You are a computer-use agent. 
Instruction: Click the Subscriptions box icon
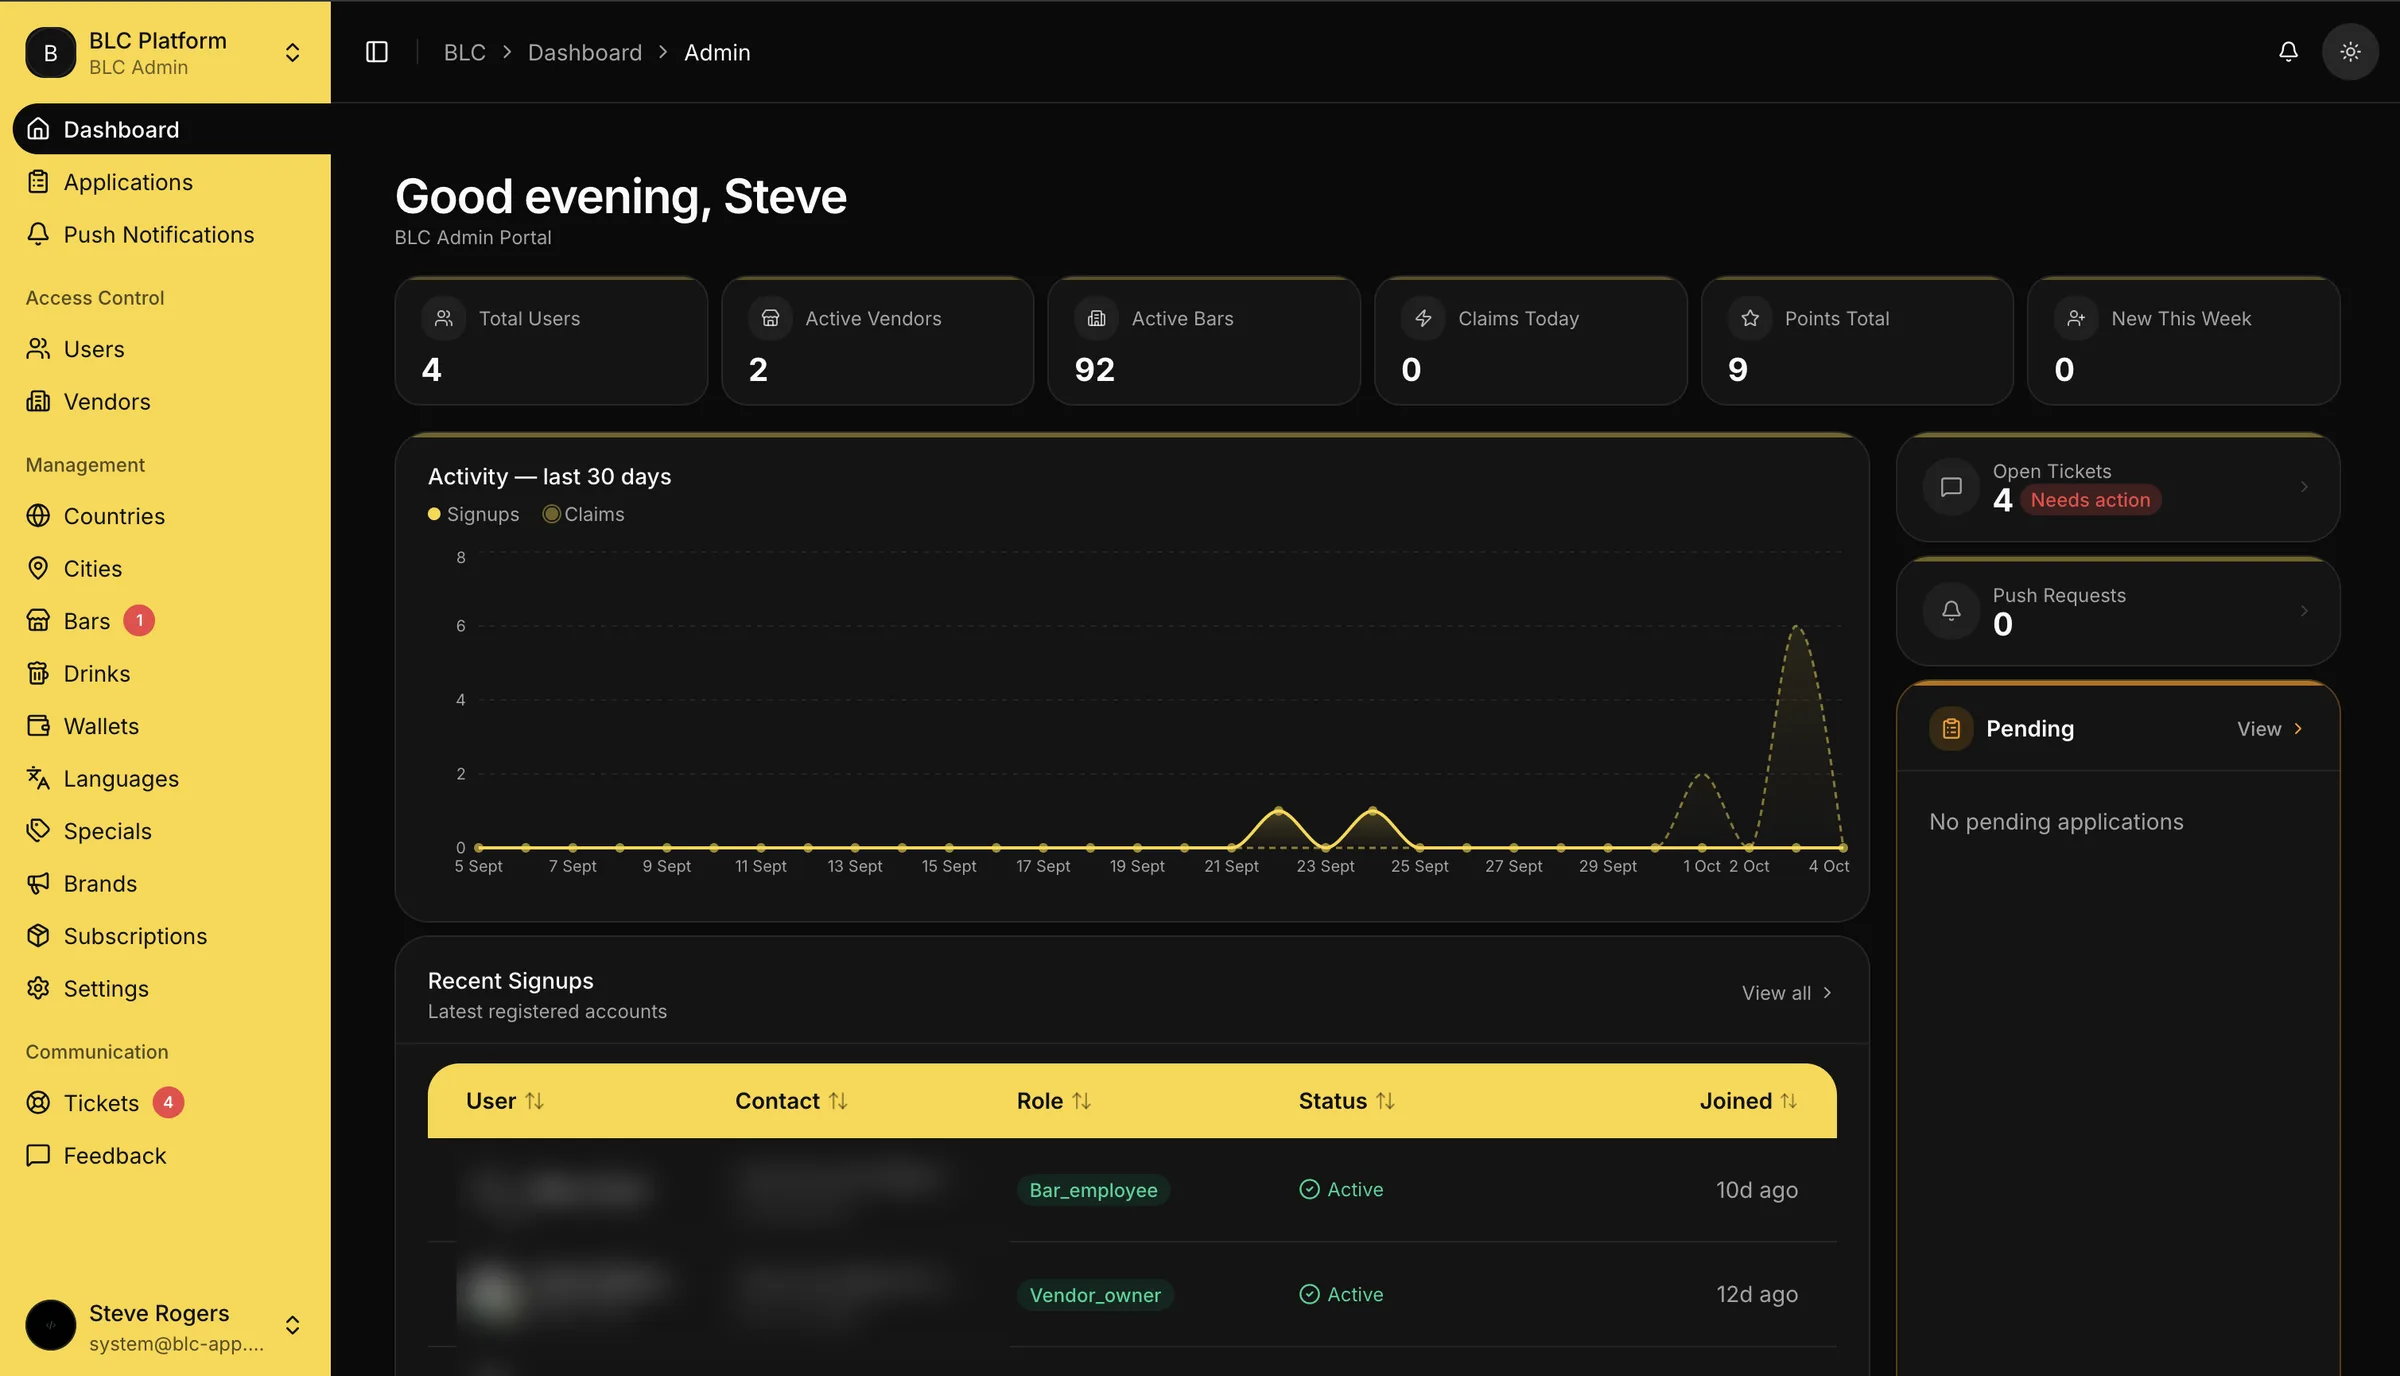(x=38, y=936)
